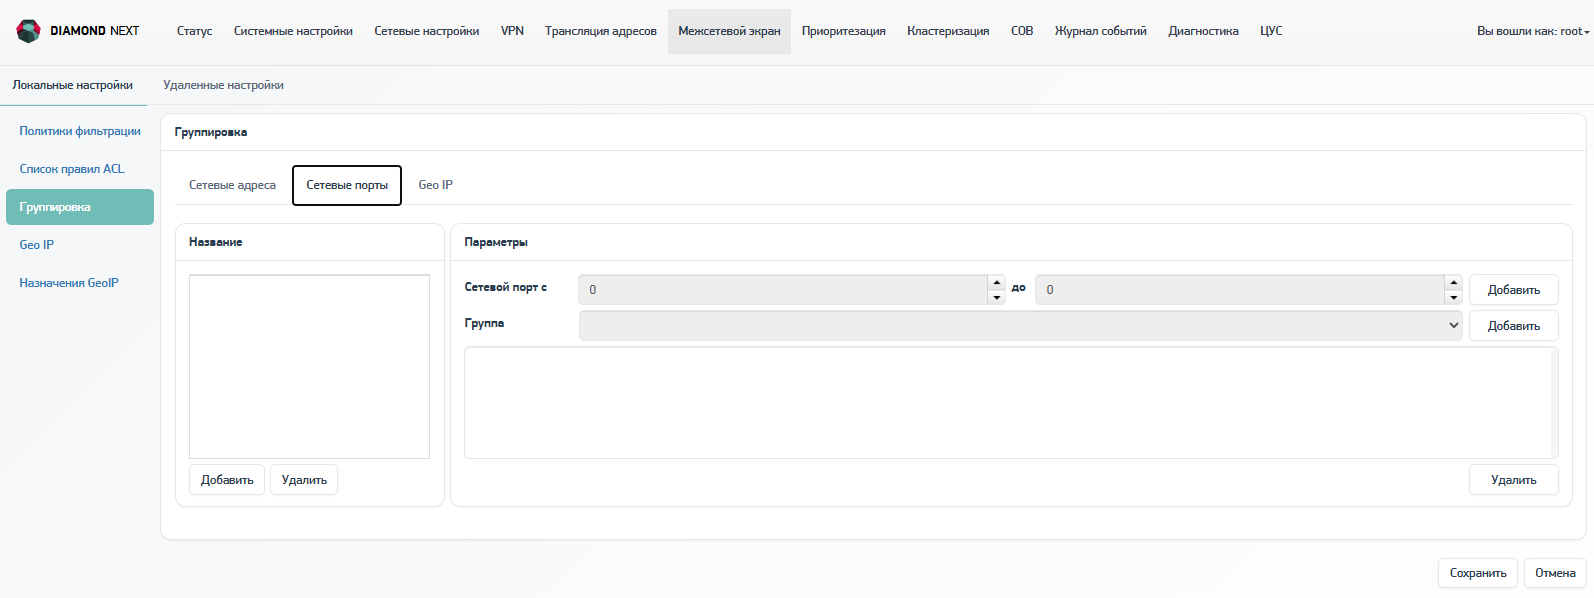Open Системные настройки menu

click(293, 31)
